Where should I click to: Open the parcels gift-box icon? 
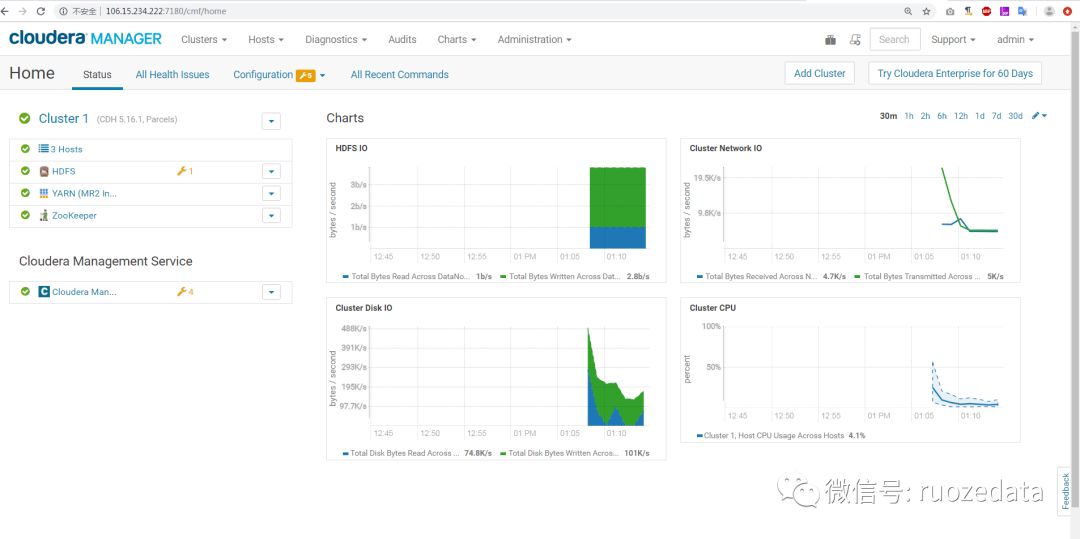pyautogui.click(x=830, y=40)
